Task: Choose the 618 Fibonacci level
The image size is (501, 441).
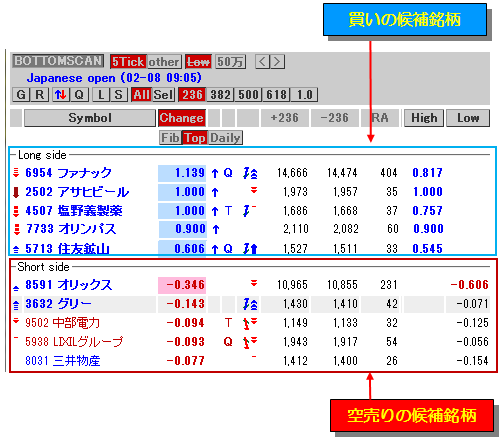Action: click(276, 95)
